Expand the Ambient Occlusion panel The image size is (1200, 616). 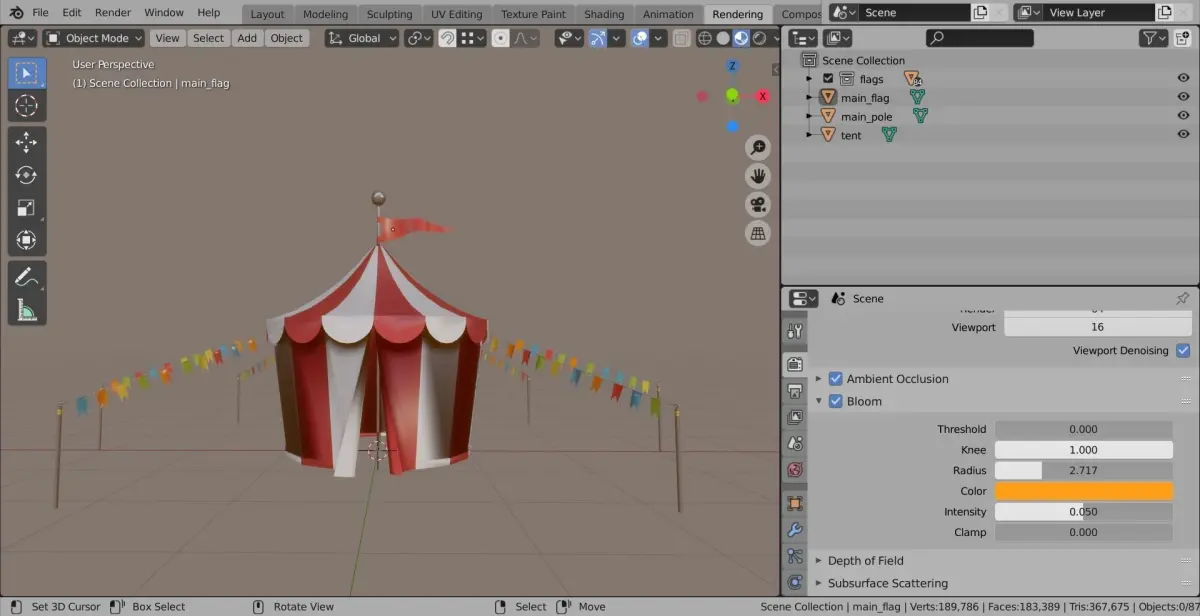pos(818,379)
